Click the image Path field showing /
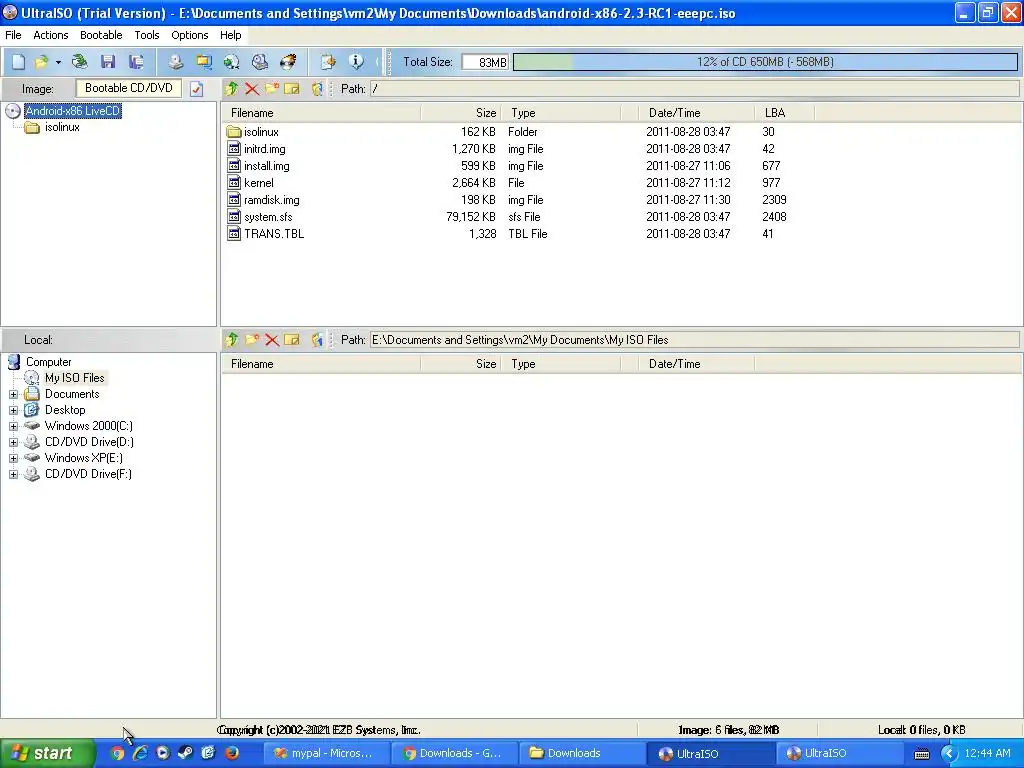 [x=694, y=89]
